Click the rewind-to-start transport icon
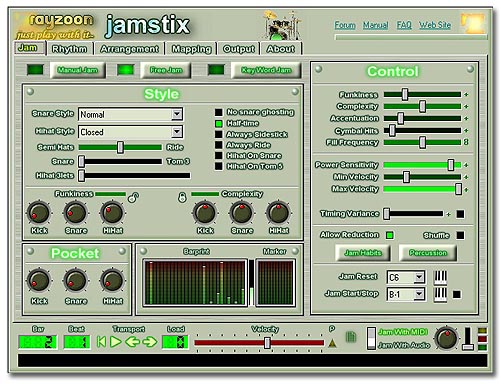500x384 pixels. [102, 342]
